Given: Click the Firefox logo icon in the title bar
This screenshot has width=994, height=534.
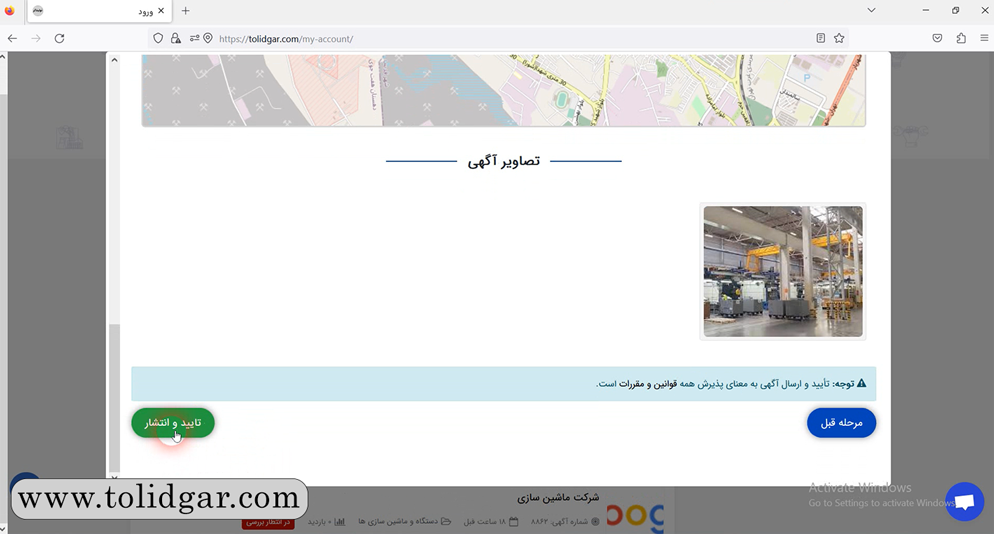Looking at the screenshot, I should click(x=10, y=11).
